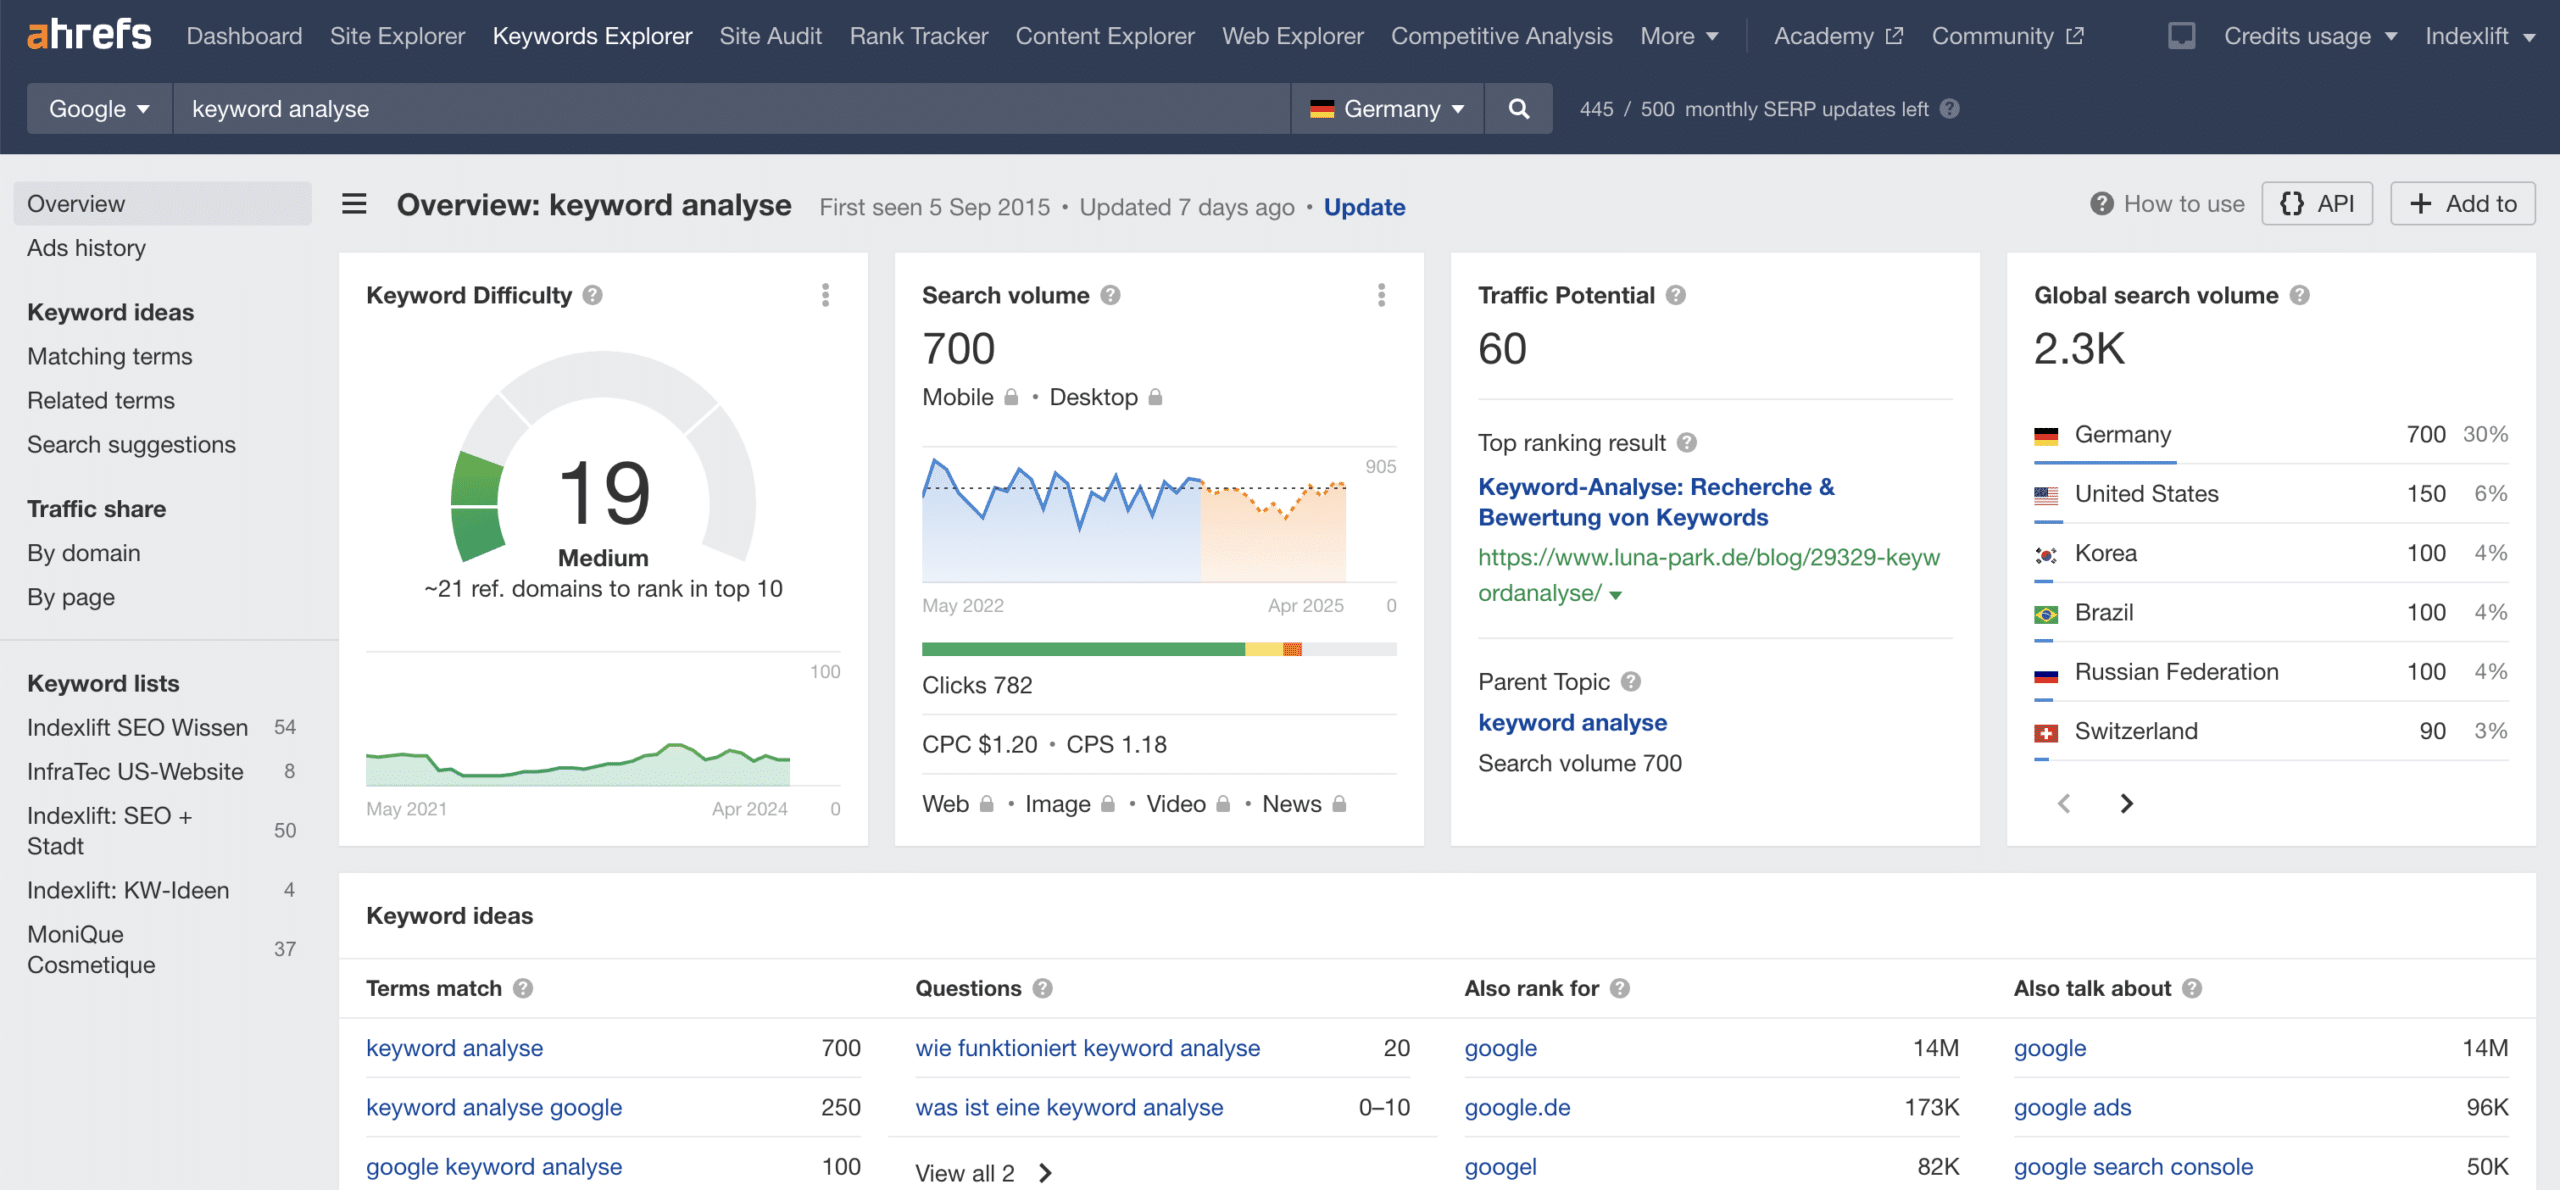The image size is (2560, 1190).
Task: Open three-dot menu on Keyword Difficulty card
Action: [825, 295]
